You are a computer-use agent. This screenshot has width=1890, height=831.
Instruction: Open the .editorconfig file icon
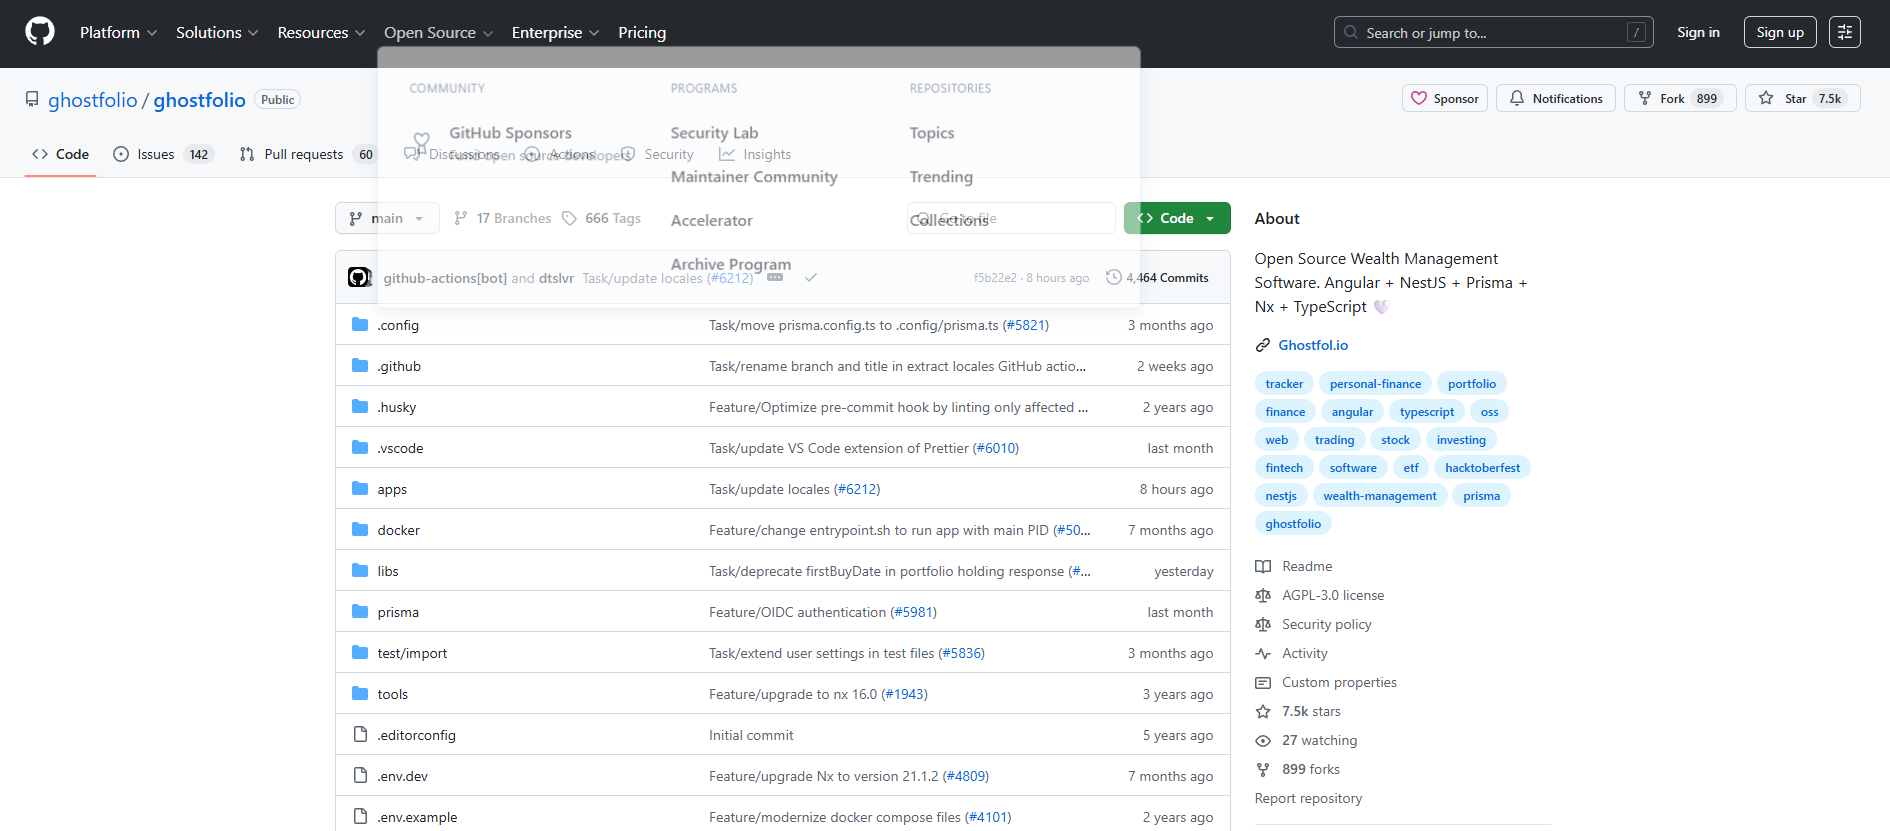(x=360, y=735)
